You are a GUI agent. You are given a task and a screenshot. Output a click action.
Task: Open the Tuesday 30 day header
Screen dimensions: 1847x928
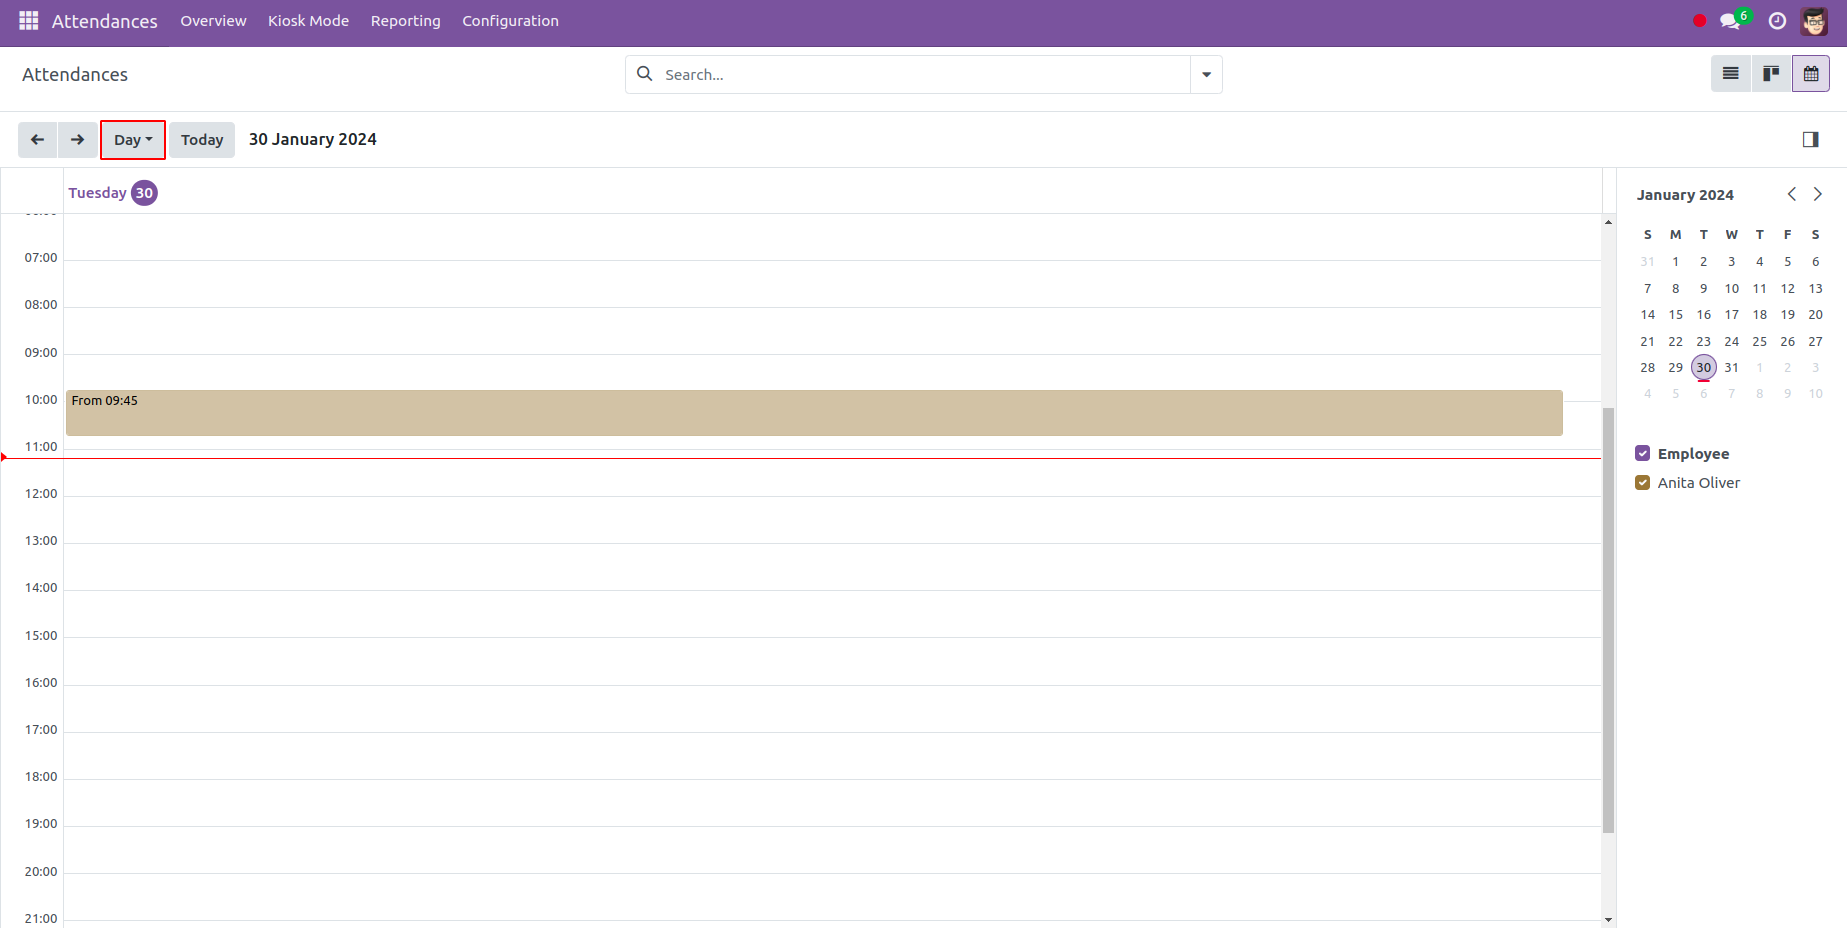click(x=112, y=193)
